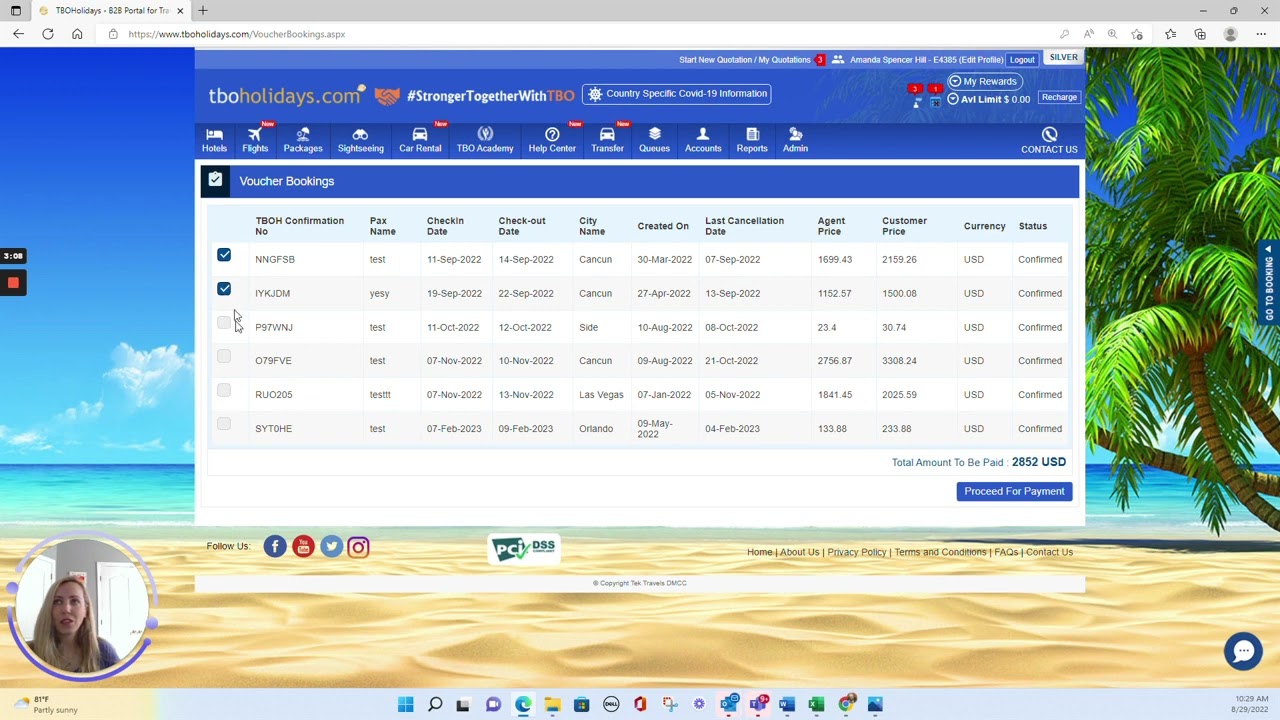This screenshot has height=720, width=1280.
Task: Open the Home footer link
Action: [x=760, y=552]
